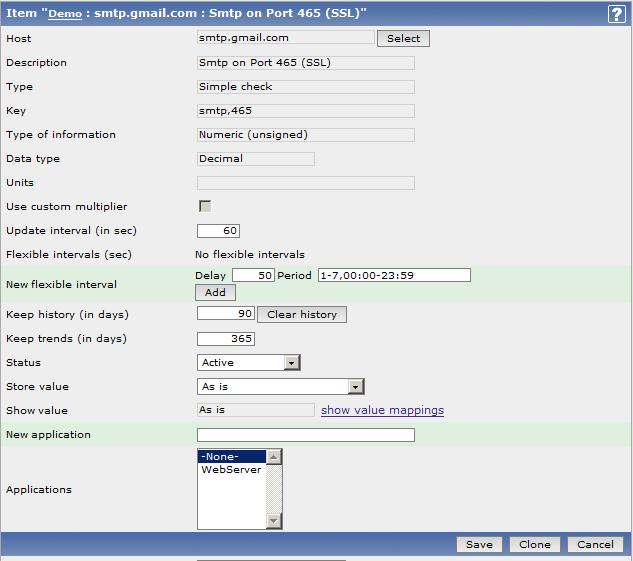633x561 pixels.
Task: Expand the Store value dropdown
Action: 280,386
